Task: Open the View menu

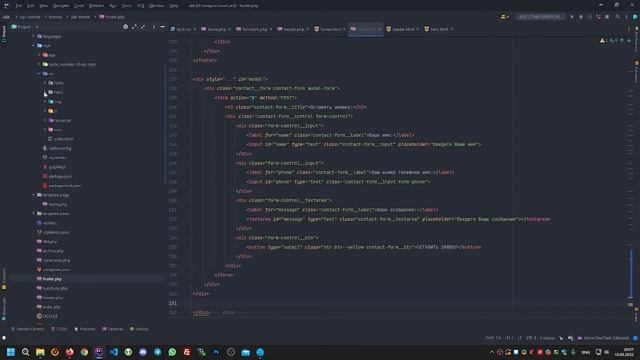Action: pos(44,6)
